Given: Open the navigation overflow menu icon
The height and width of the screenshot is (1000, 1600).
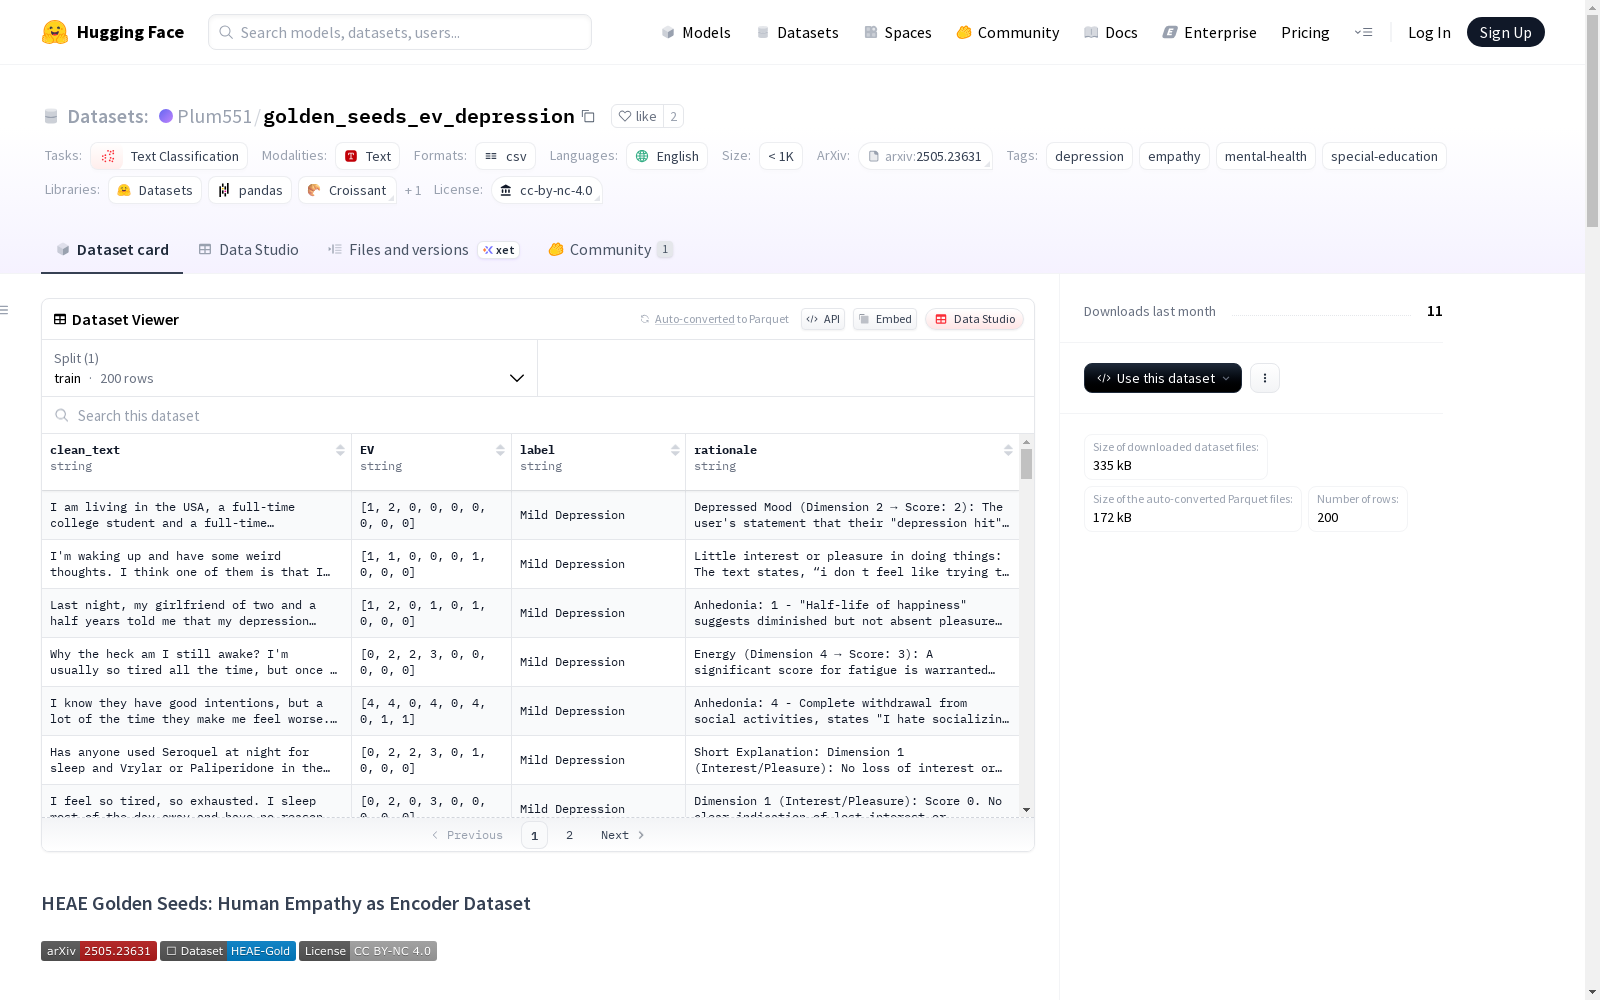Looking at the screenshot, I should pos(1363,32).
